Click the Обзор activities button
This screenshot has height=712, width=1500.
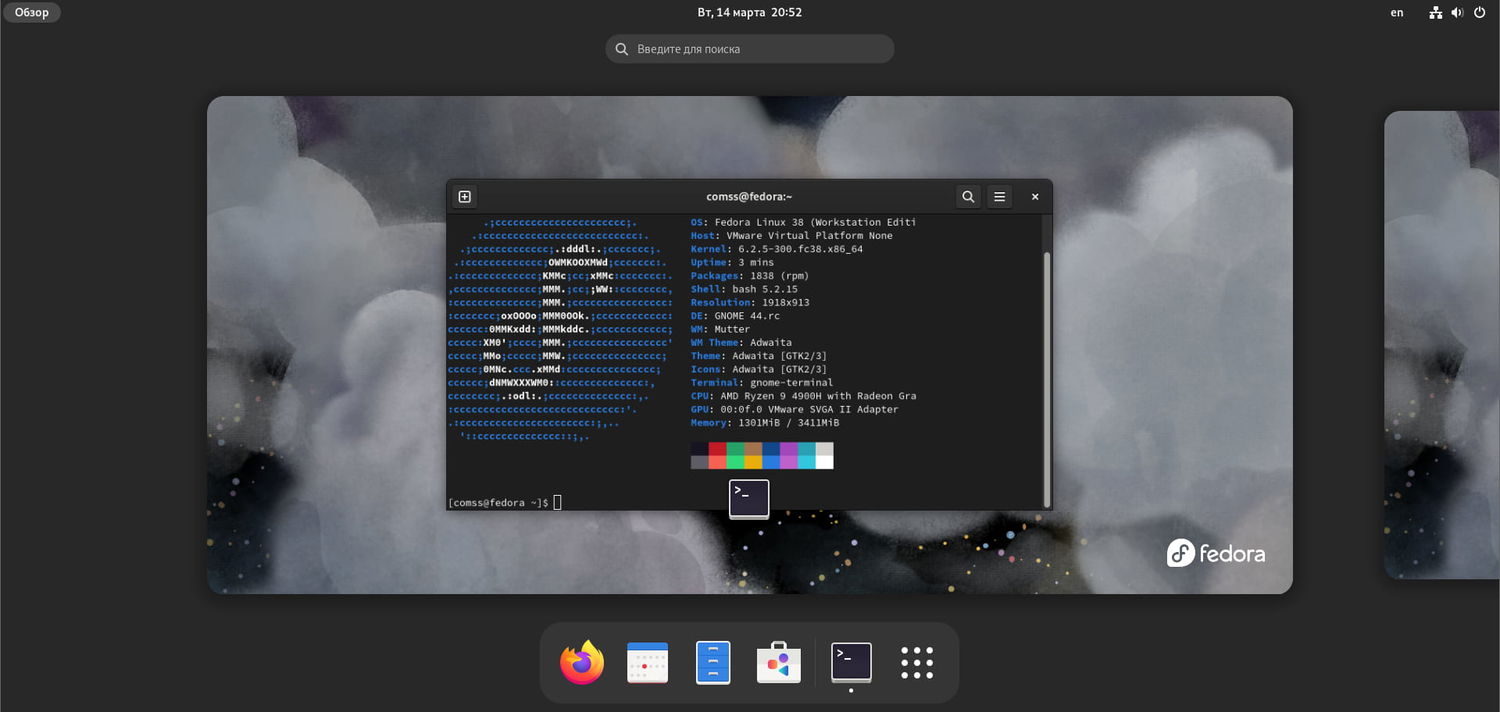coord(31,13)
